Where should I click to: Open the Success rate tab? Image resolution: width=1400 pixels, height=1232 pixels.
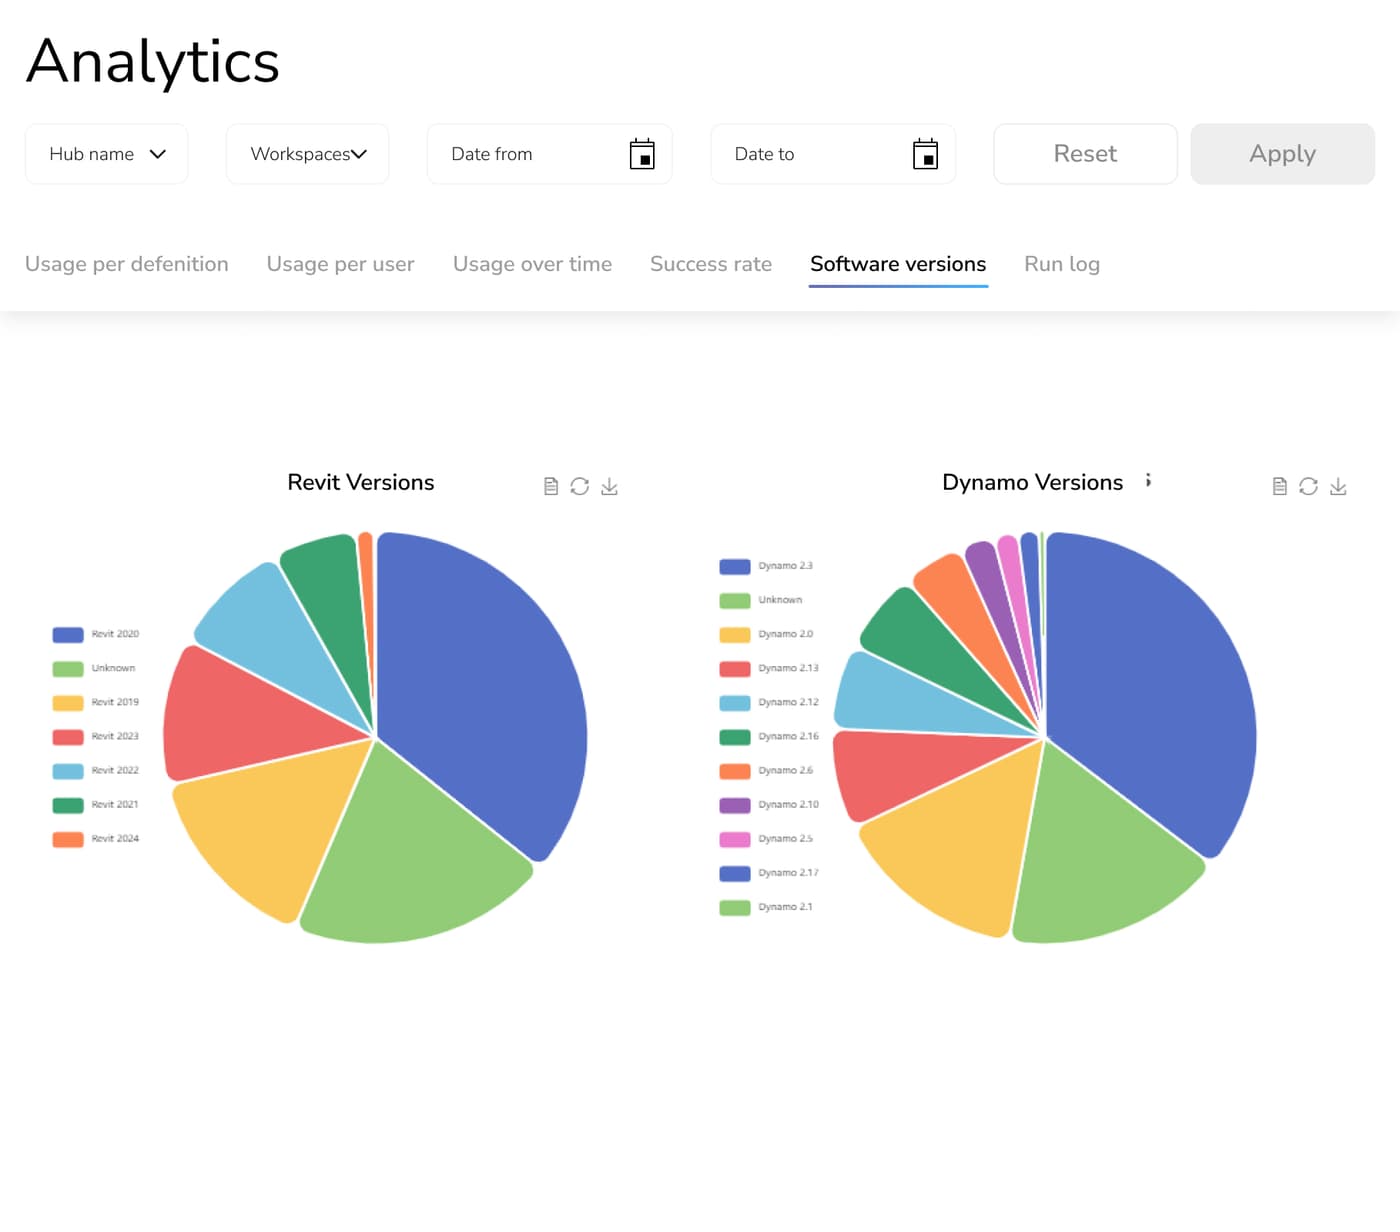tap(711, 264)
